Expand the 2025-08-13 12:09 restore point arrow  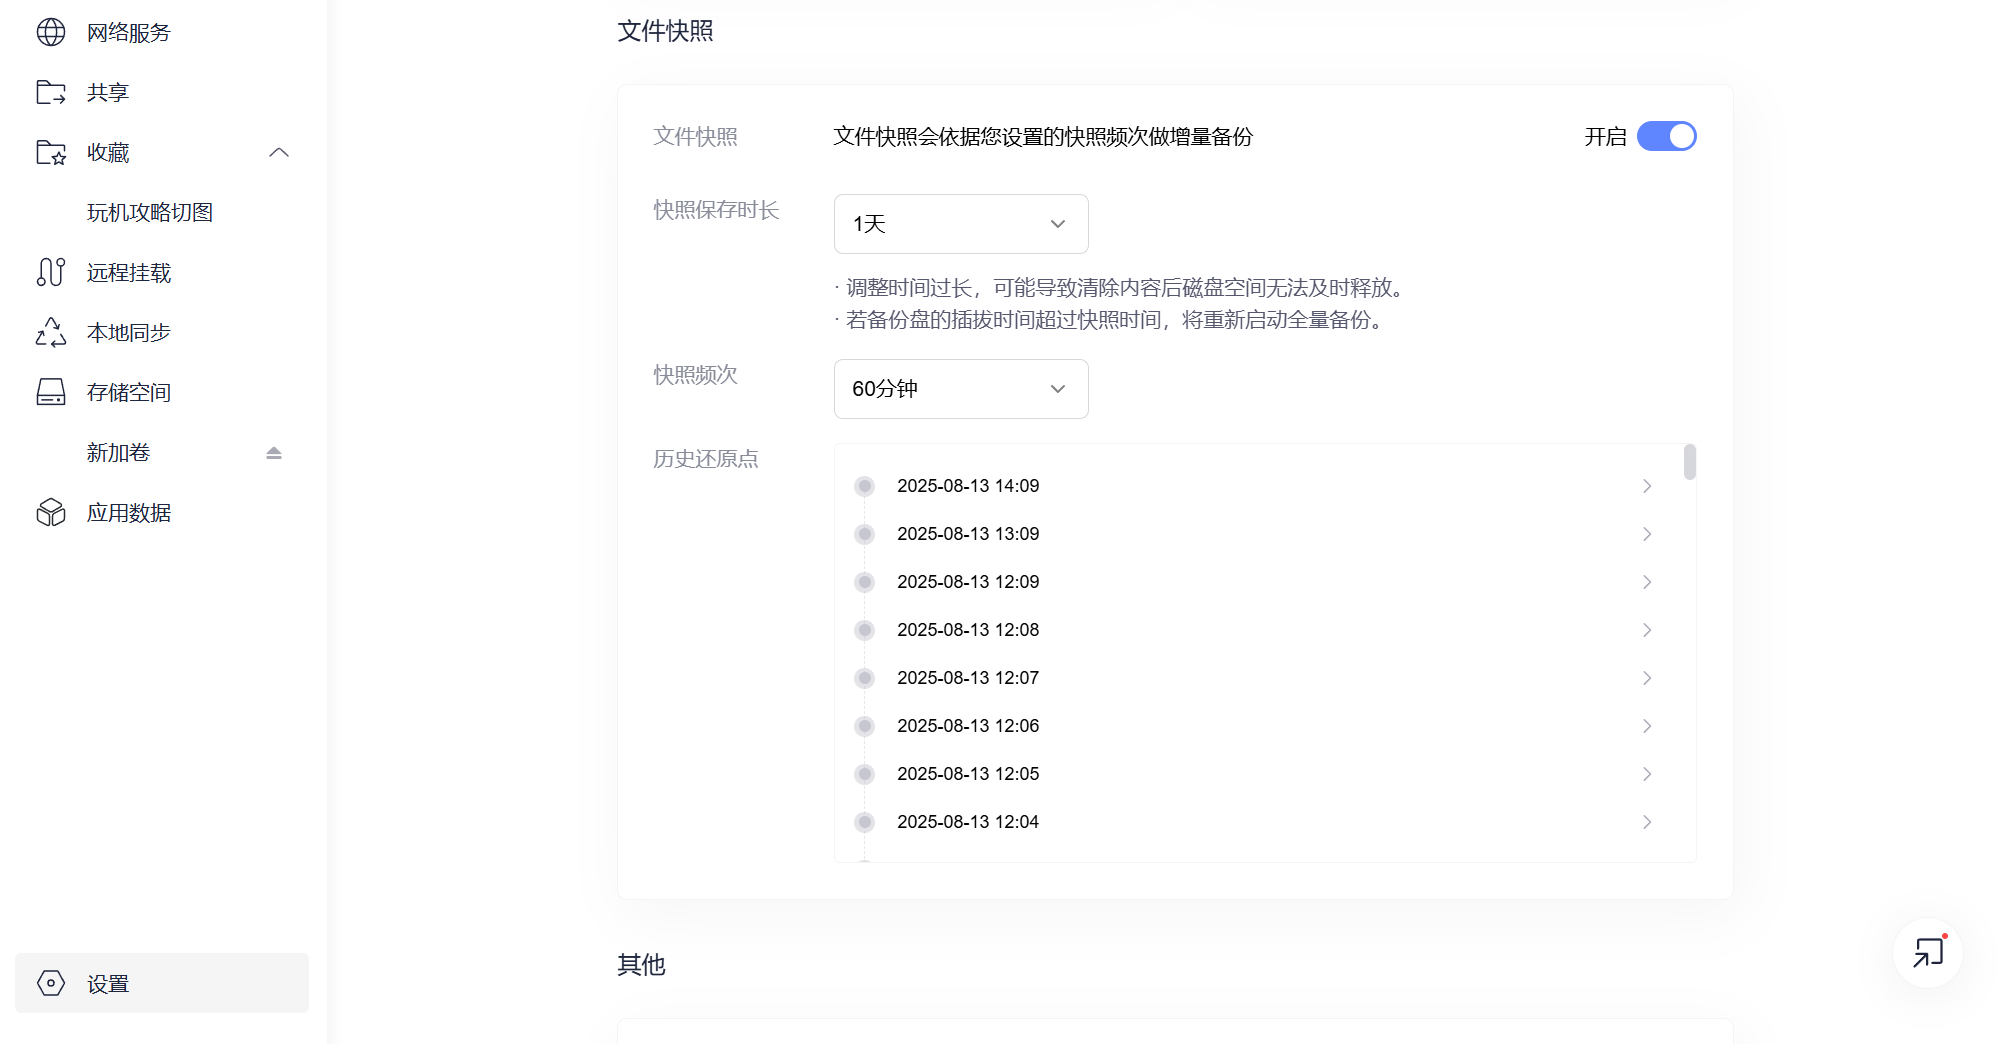click(x=1647, y=582)
